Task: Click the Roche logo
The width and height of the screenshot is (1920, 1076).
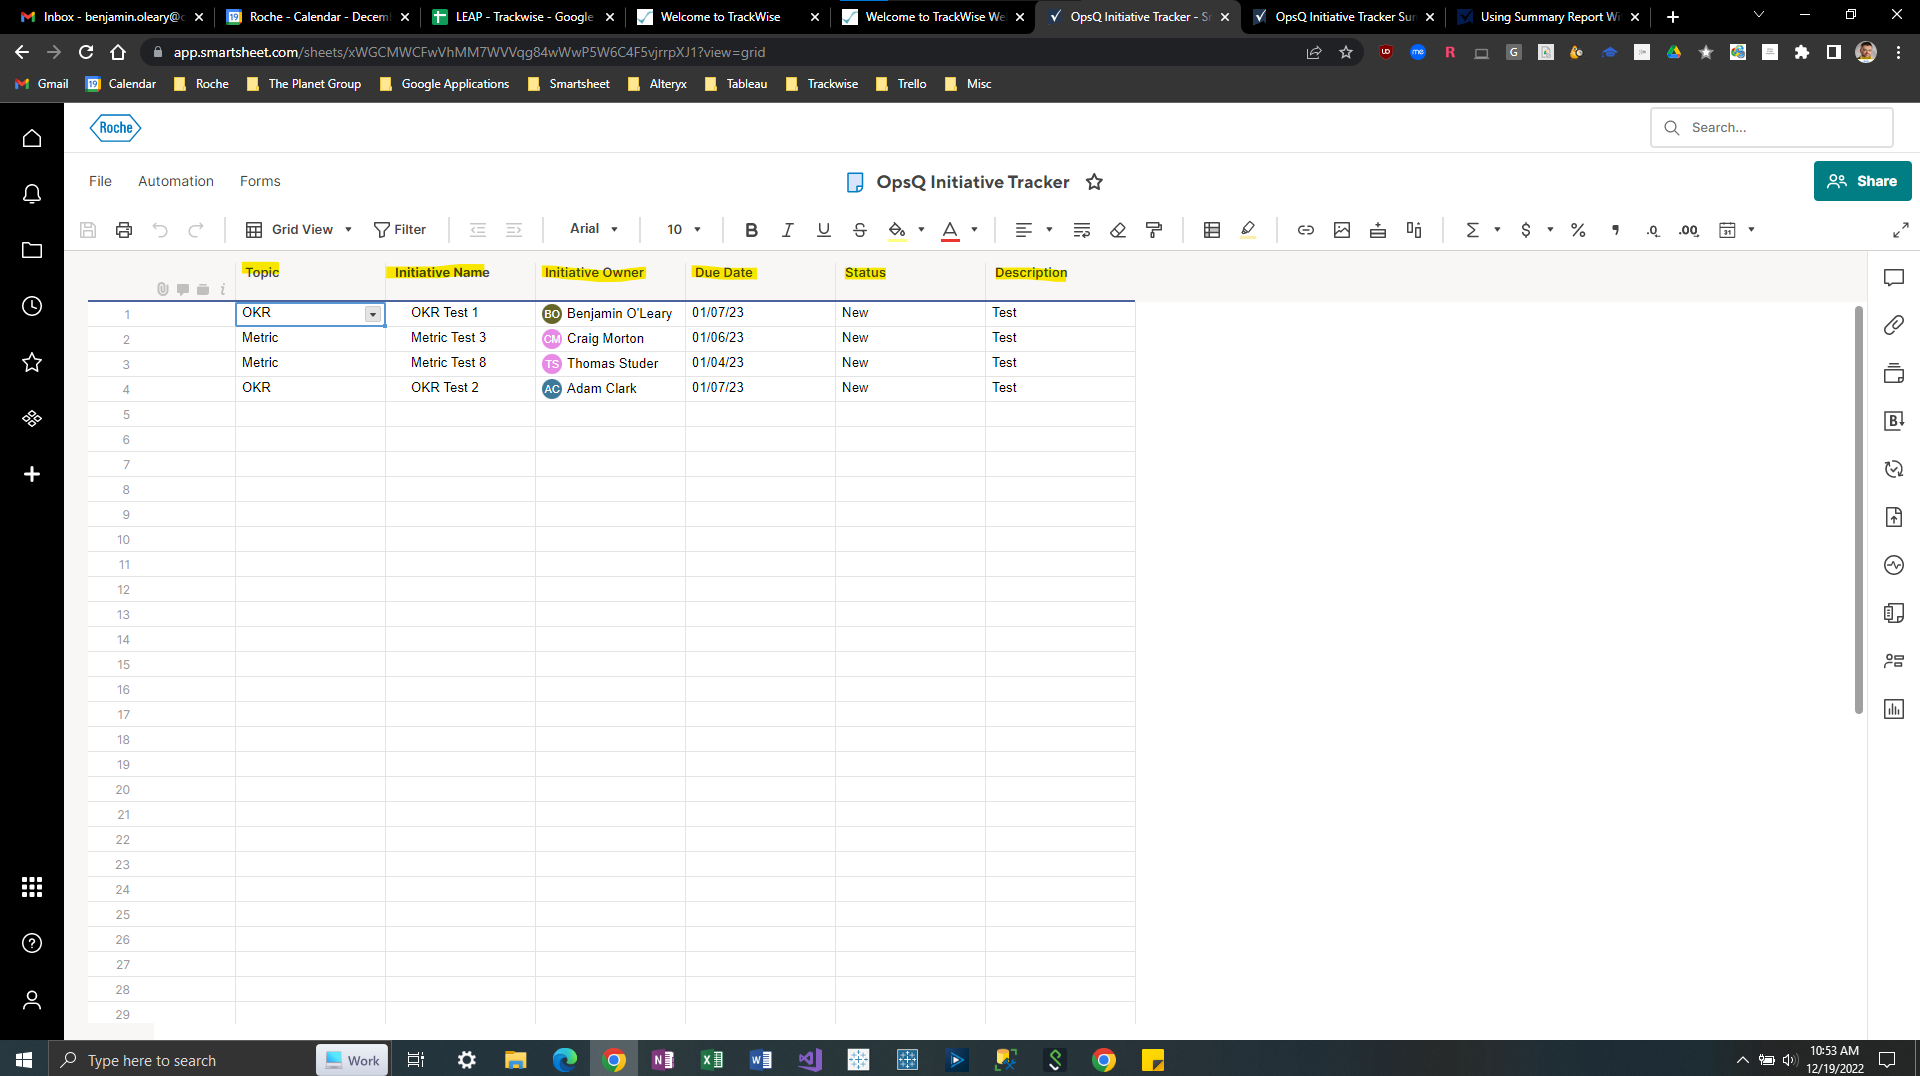Action: pos(115,128)
